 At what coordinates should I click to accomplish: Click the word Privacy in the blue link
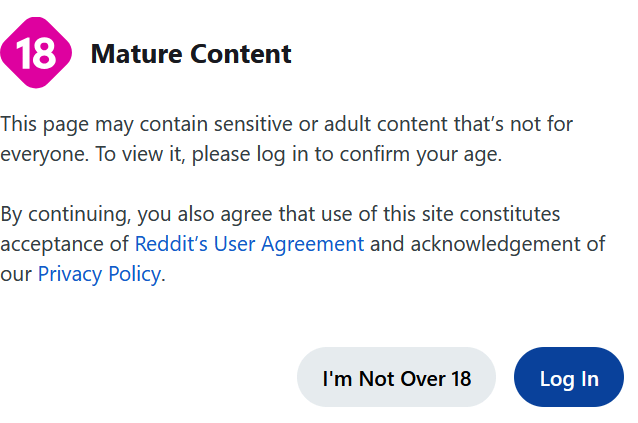[x=70, y=274]
